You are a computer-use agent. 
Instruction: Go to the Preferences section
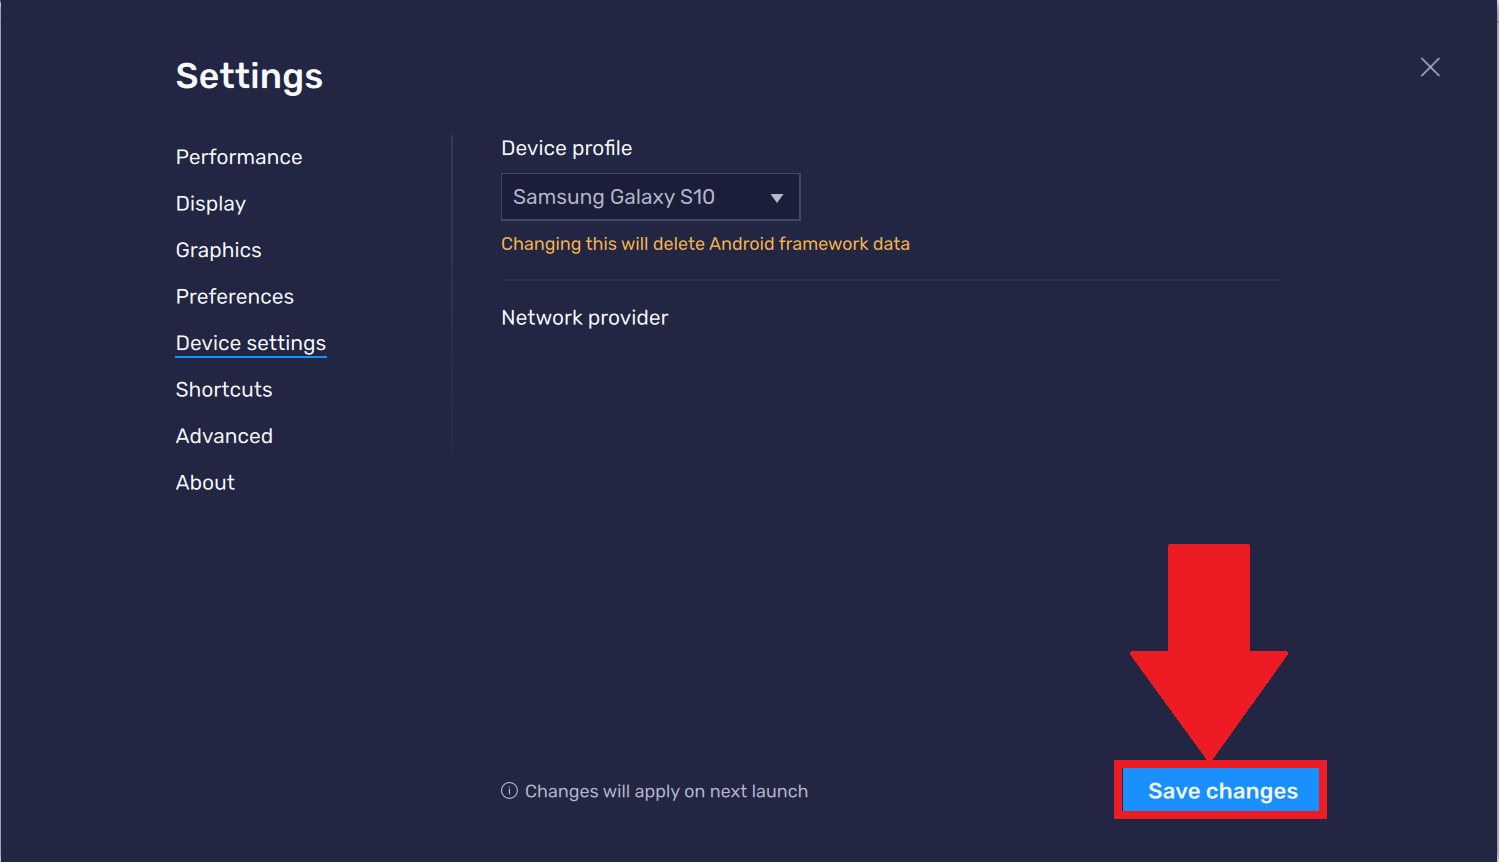pos(235,297)
